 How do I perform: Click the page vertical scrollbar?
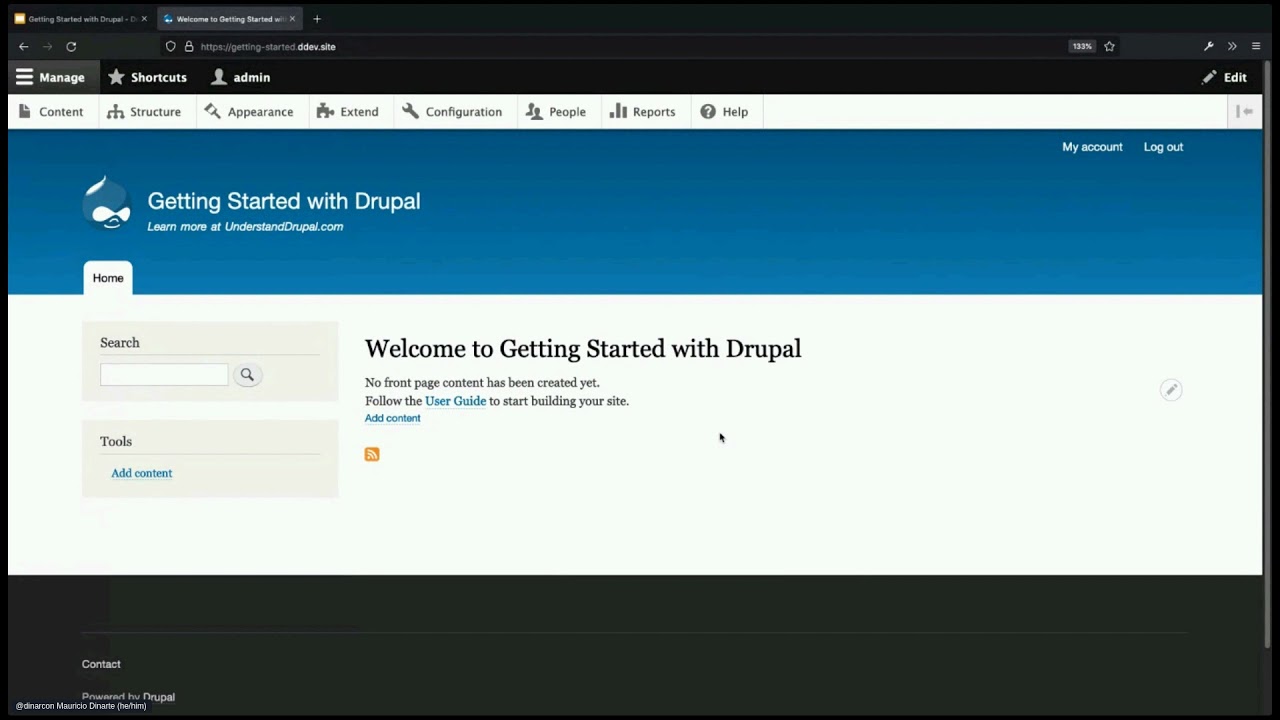point(1269,353)
